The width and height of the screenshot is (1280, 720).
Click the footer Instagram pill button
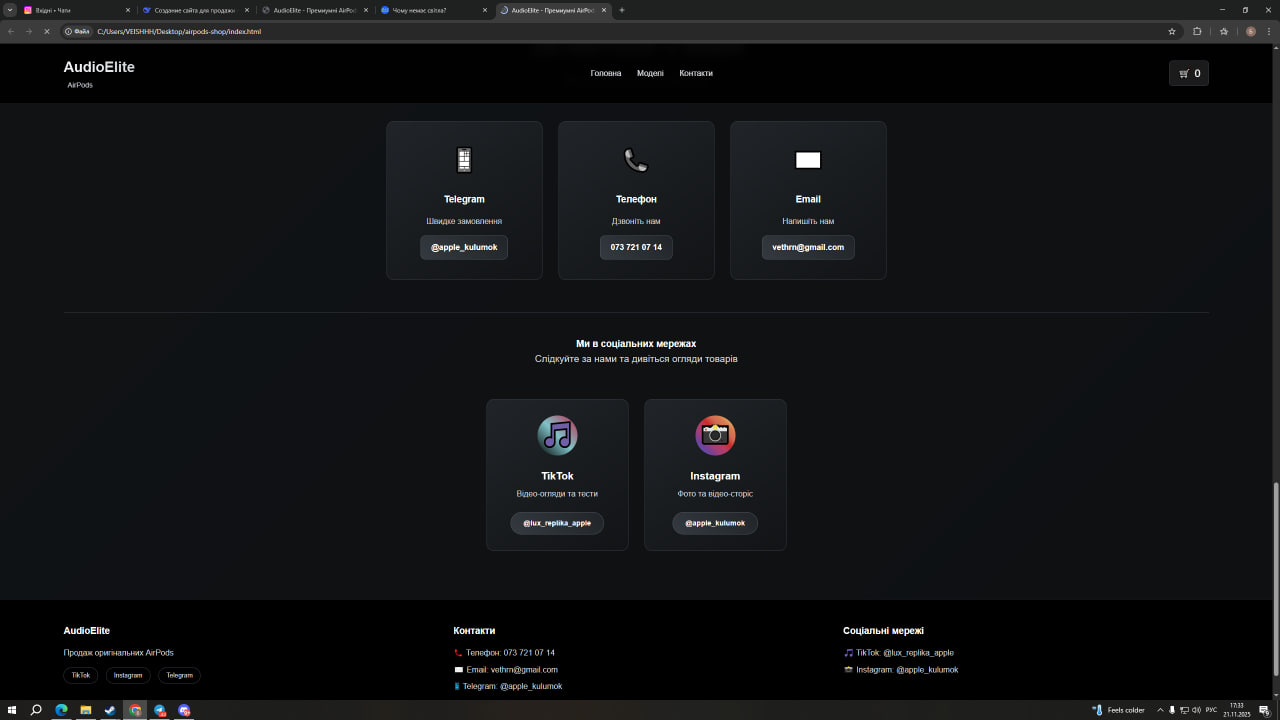coord(128,675)
